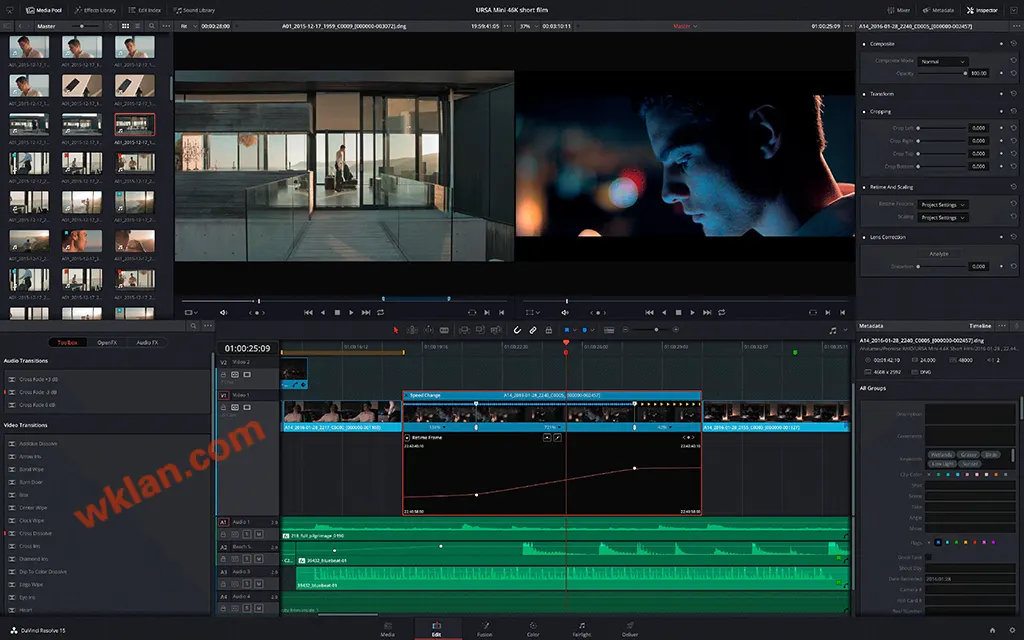
Task: Switch media pool to thumbnail grid view
Action: (x=125, y=26)
